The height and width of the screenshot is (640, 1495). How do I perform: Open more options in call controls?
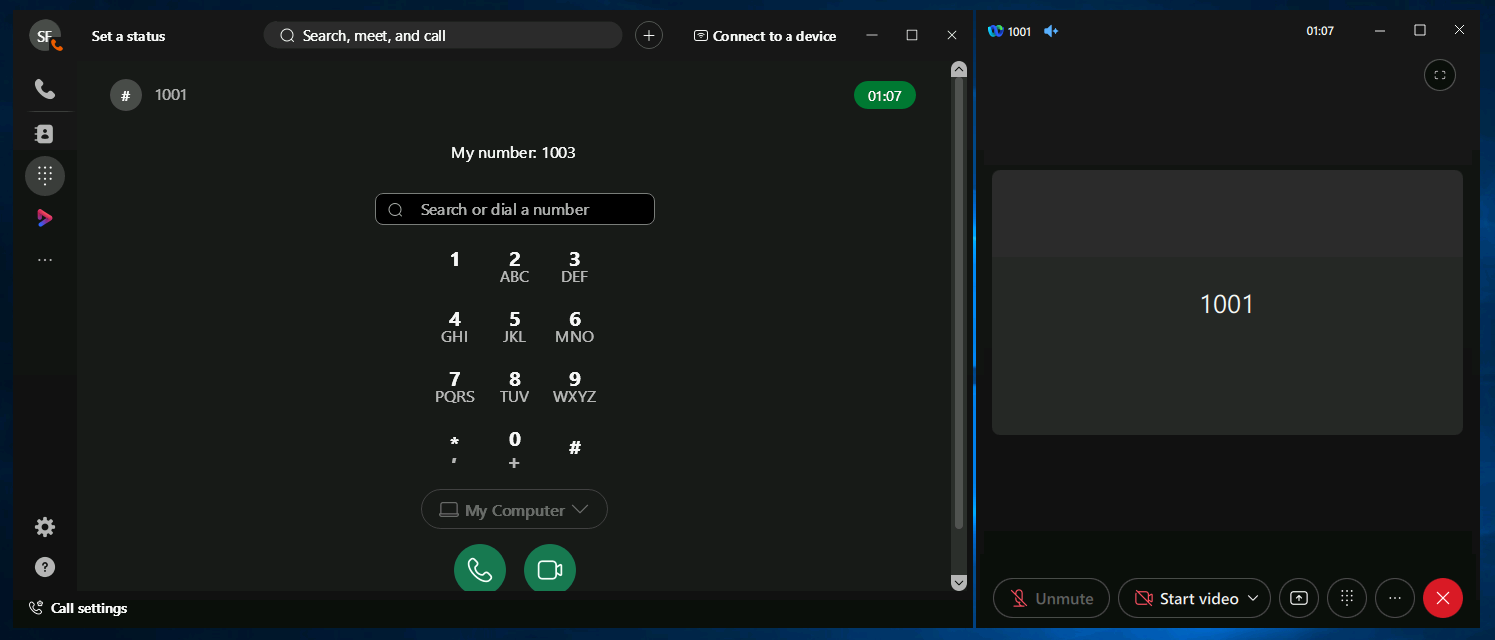pos(1394,598)
